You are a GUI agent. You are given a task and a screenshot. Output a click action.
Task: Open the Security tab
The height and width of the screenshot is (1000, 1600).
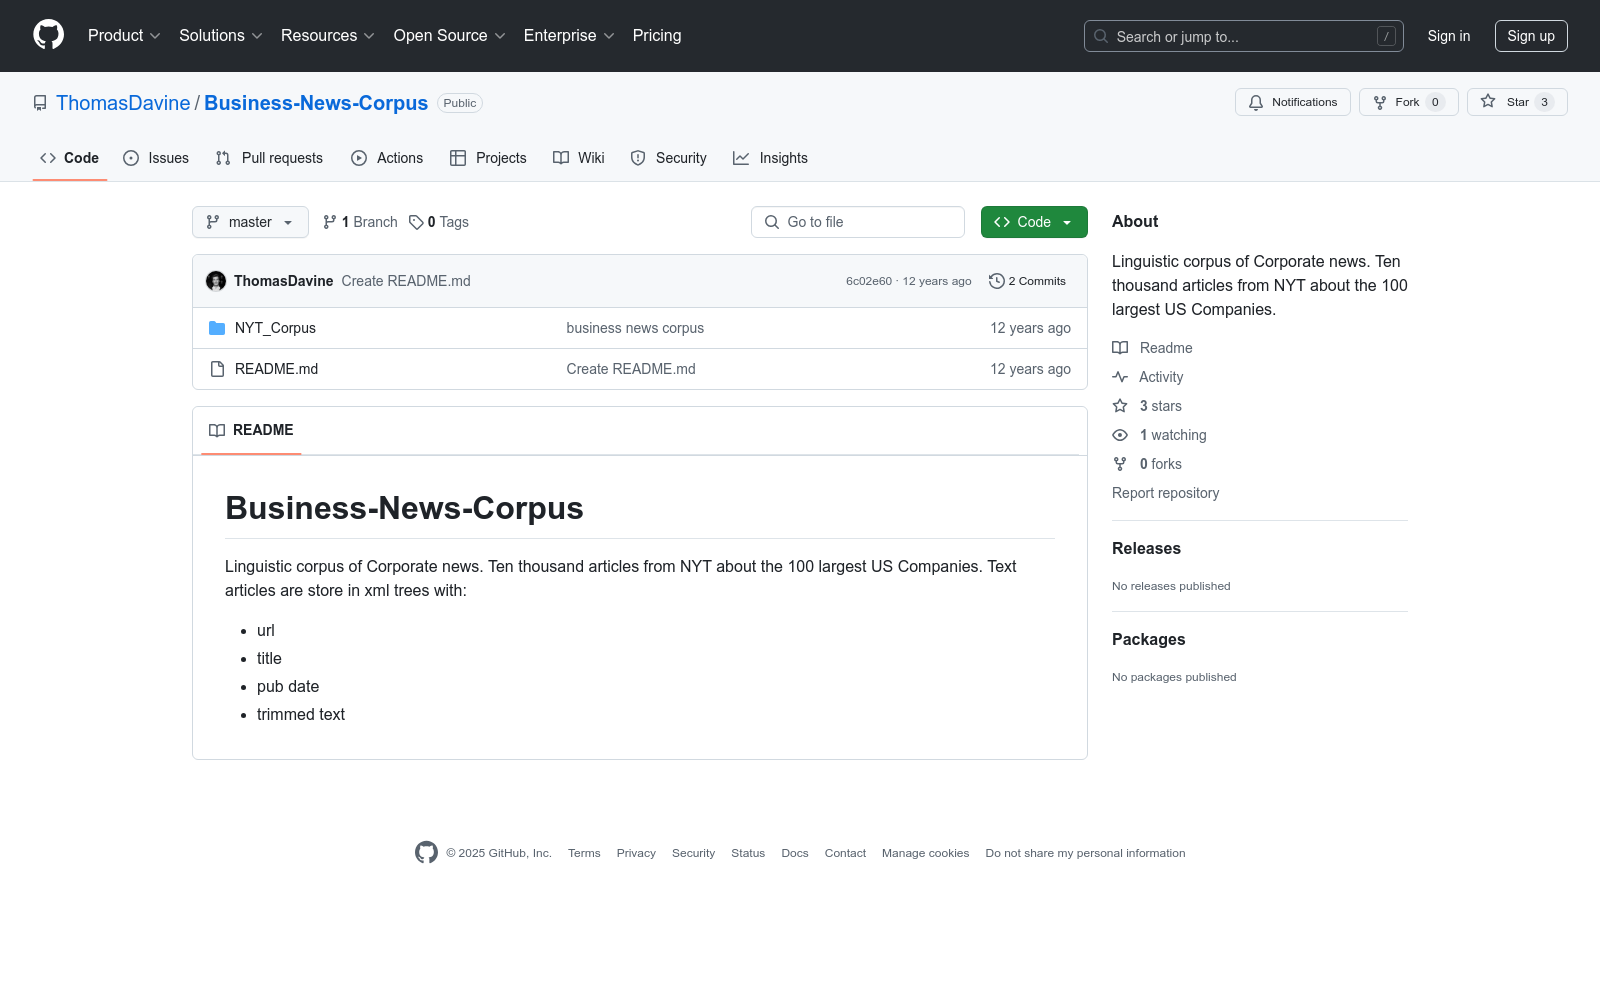pyautogui.click(x=668, y=158)
